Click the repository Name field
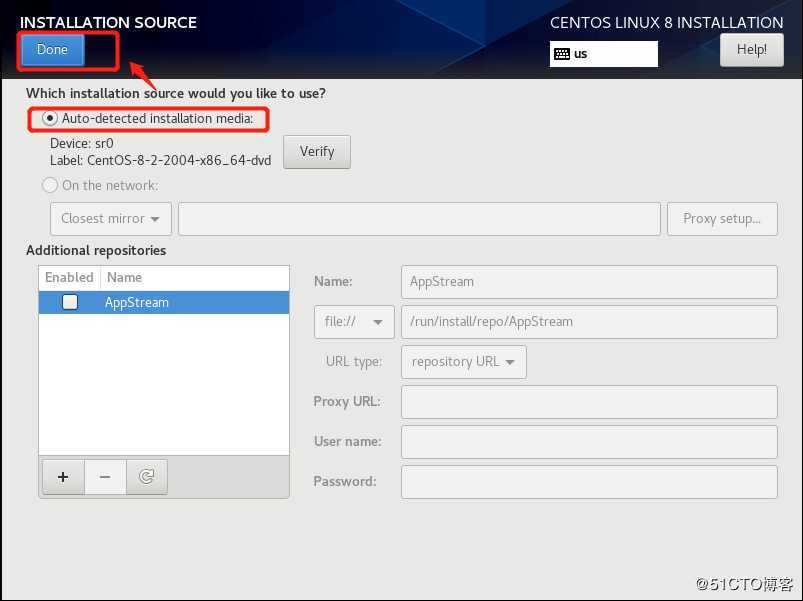This screenshot has height=601, width=803. [589, 282]
